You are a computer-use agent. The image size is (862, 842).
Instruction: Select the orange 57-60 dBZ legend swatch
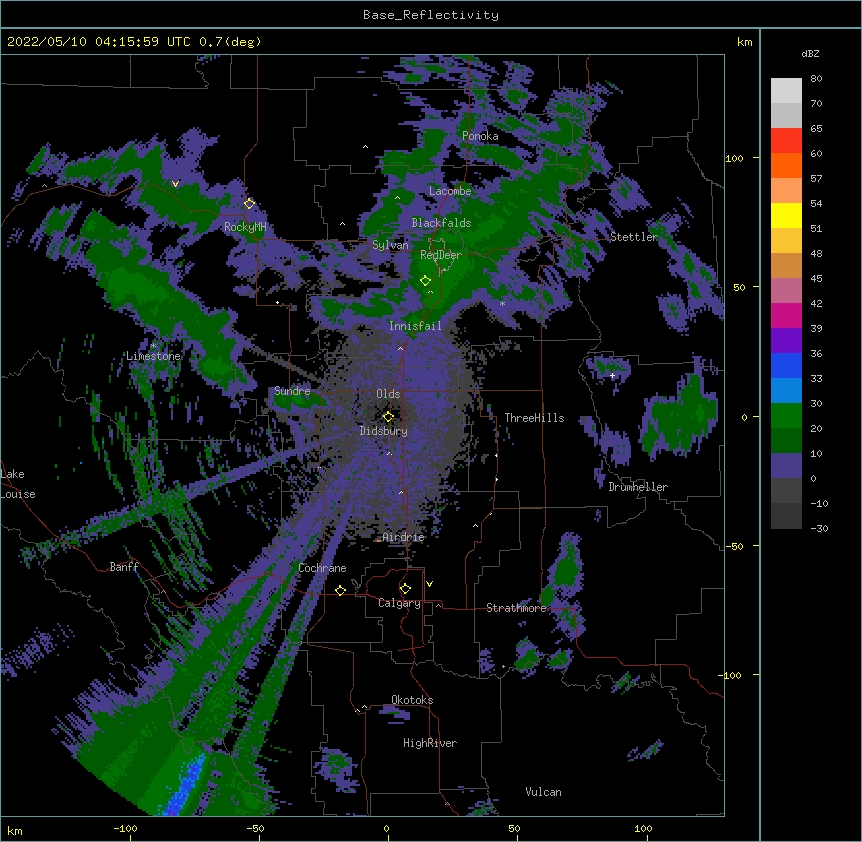786,166
